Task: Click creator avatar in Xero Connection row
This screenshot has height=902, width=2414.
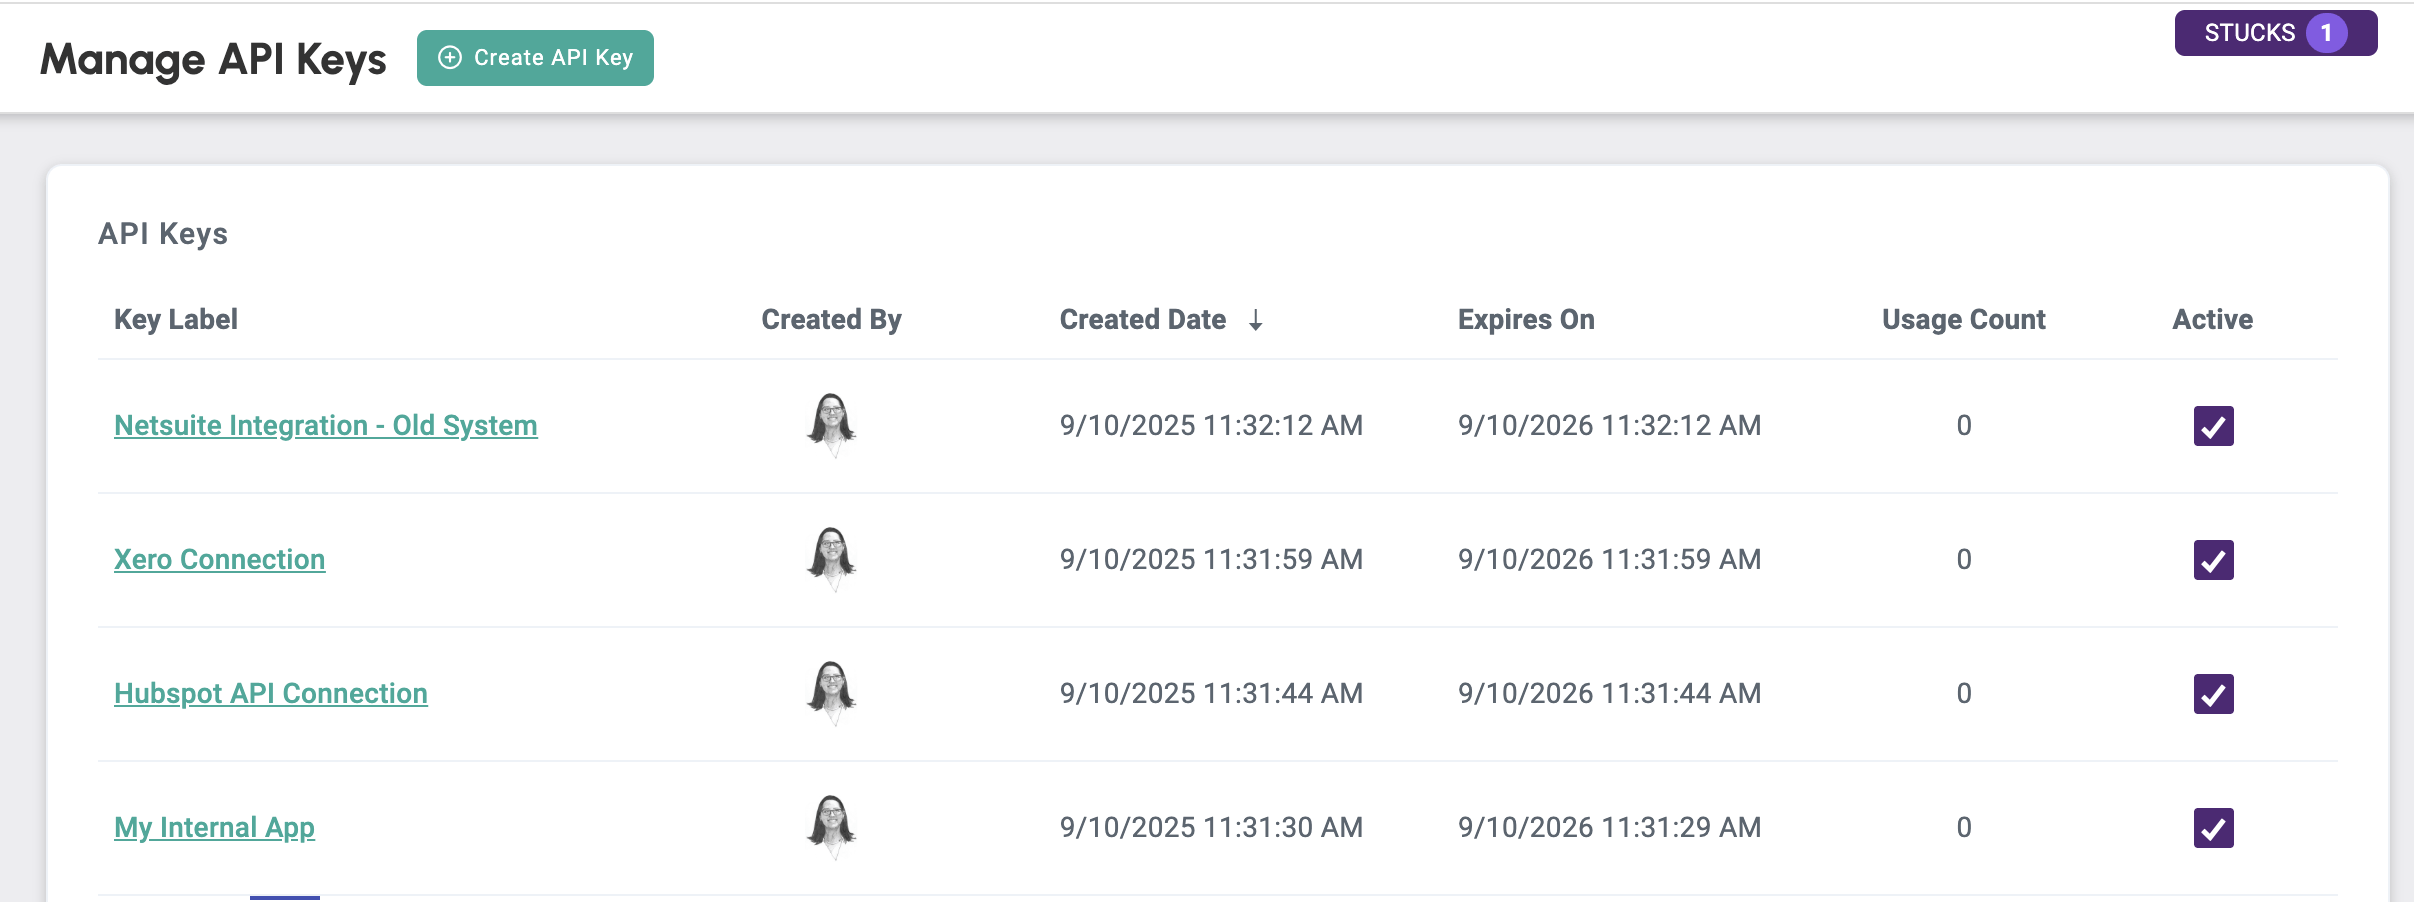Action: [x=831, y=559]
